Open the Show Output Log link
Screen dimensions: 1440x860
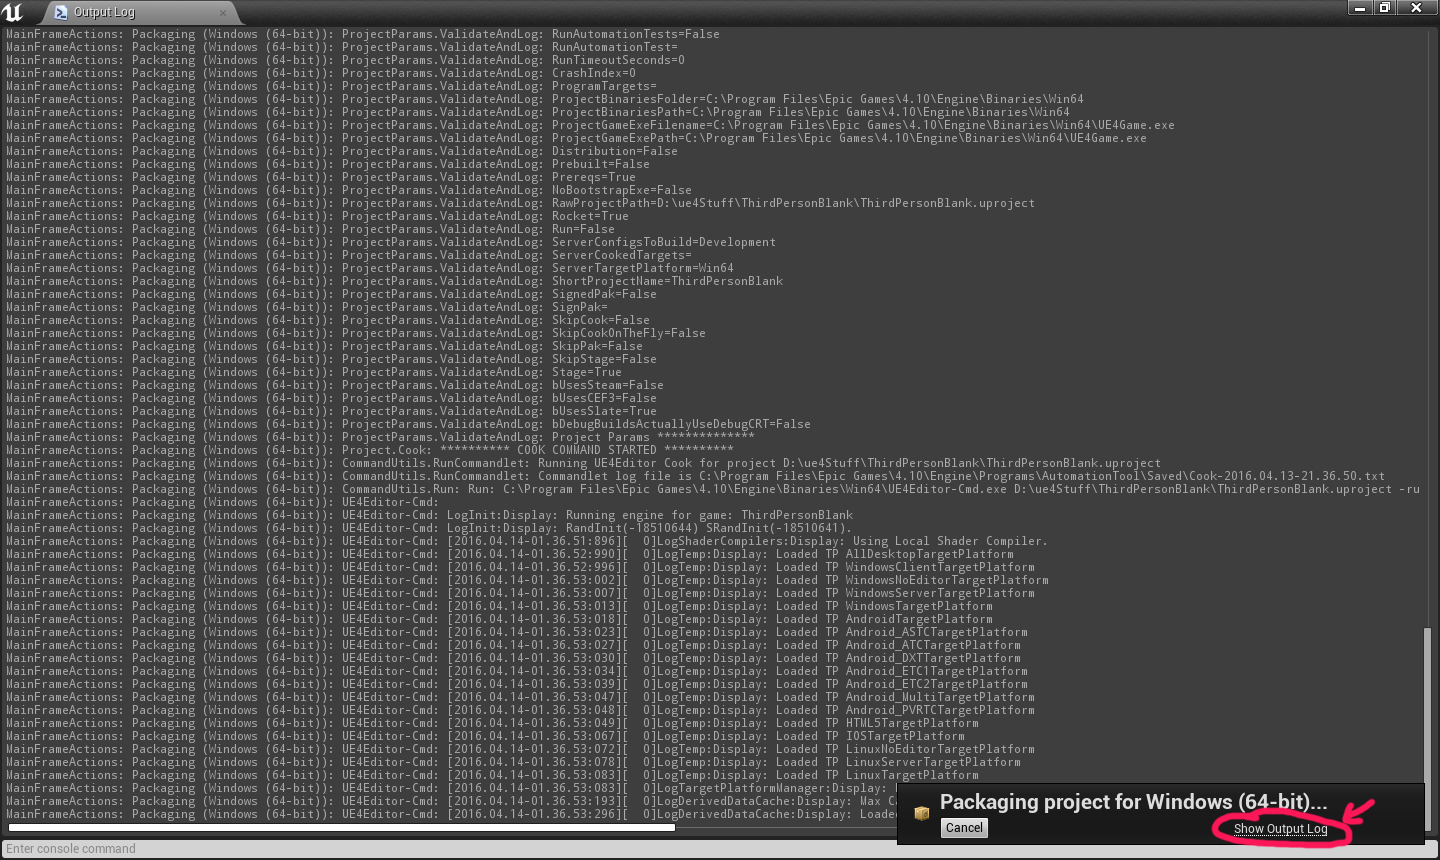click(x=1280, y=829)
